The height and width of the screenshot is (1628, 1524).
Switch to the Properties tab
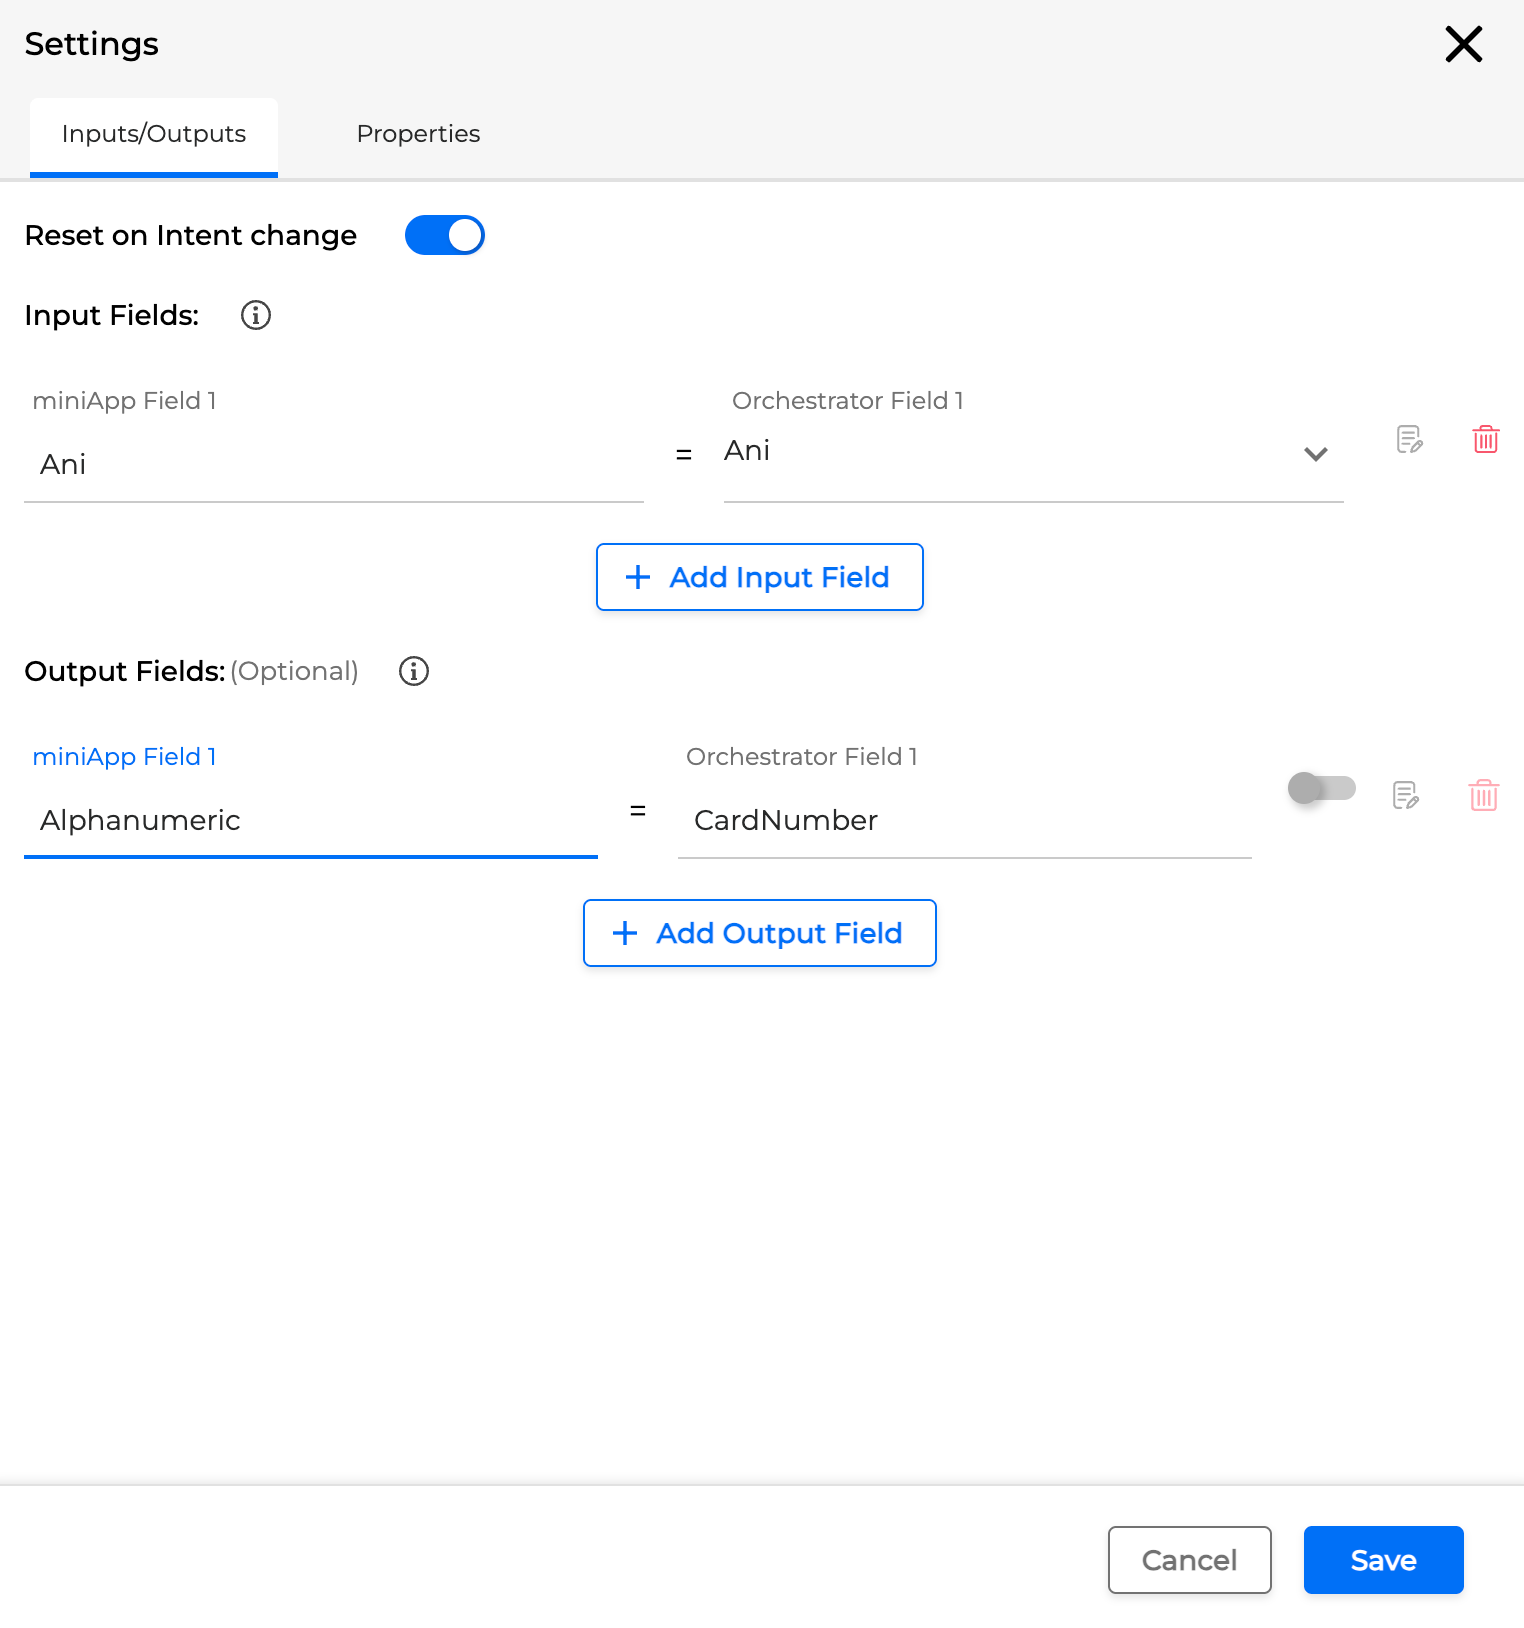[418, 134]
